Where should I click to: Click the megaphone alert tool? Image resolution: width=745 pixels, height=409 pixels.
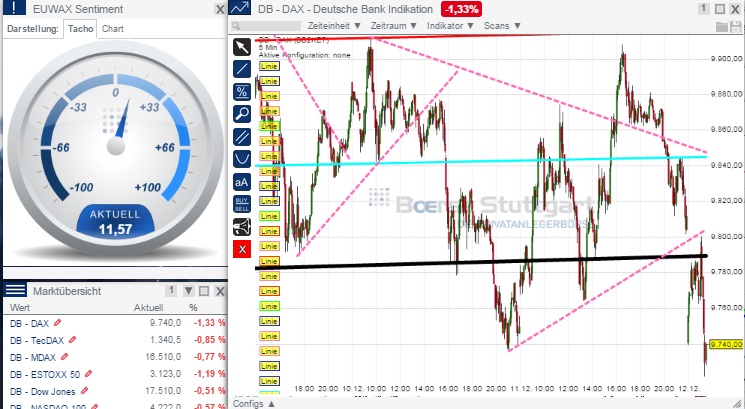(242, 227)
